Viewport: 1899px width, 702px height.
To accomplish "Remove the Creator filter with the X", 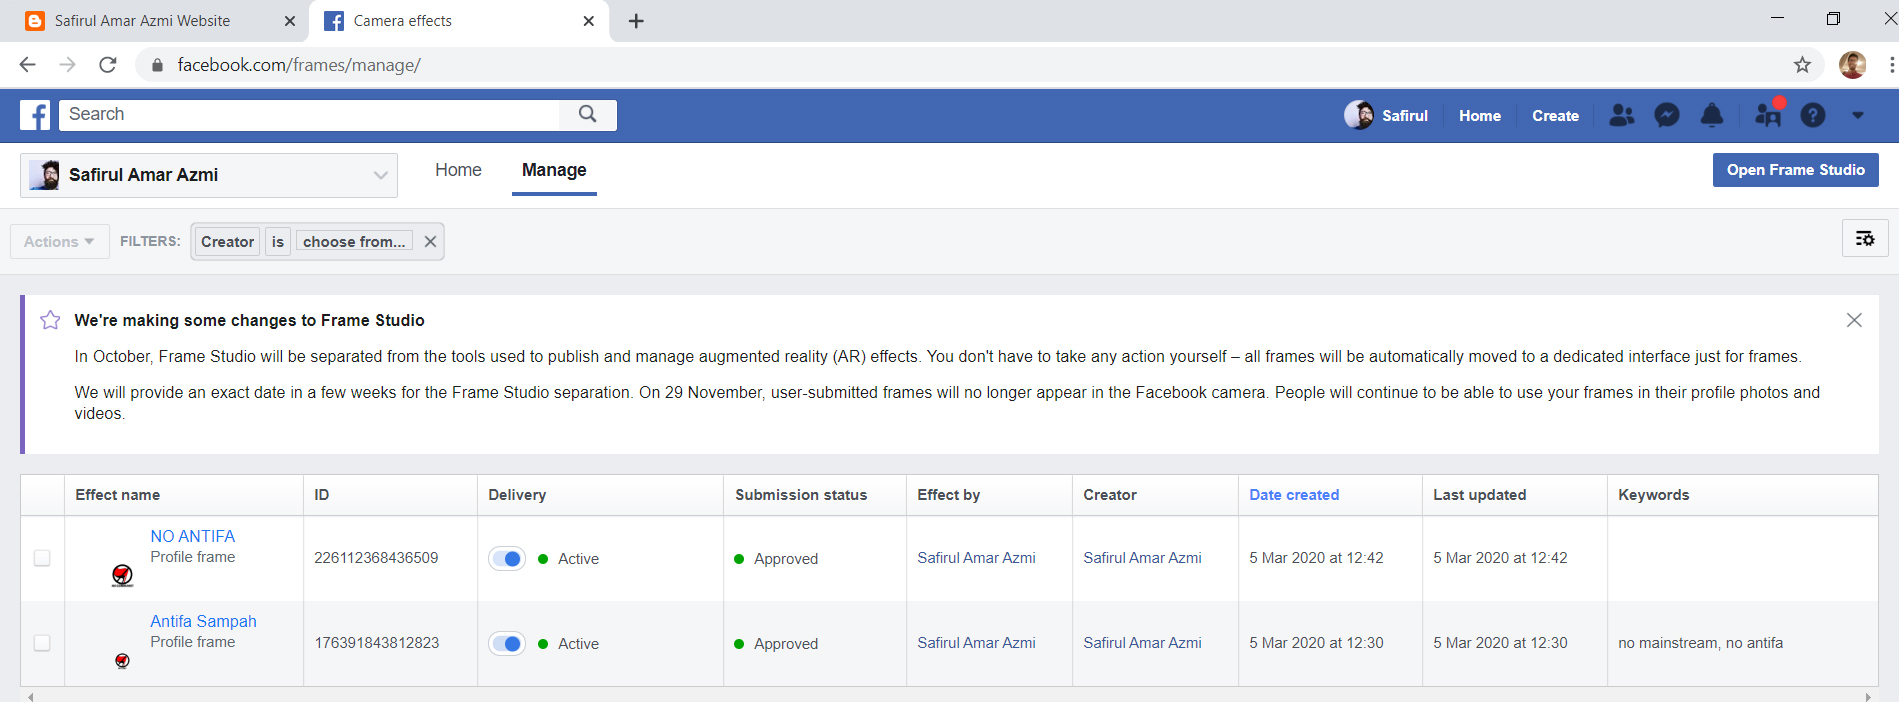I will pyautogui.click(x=430, y=242).
